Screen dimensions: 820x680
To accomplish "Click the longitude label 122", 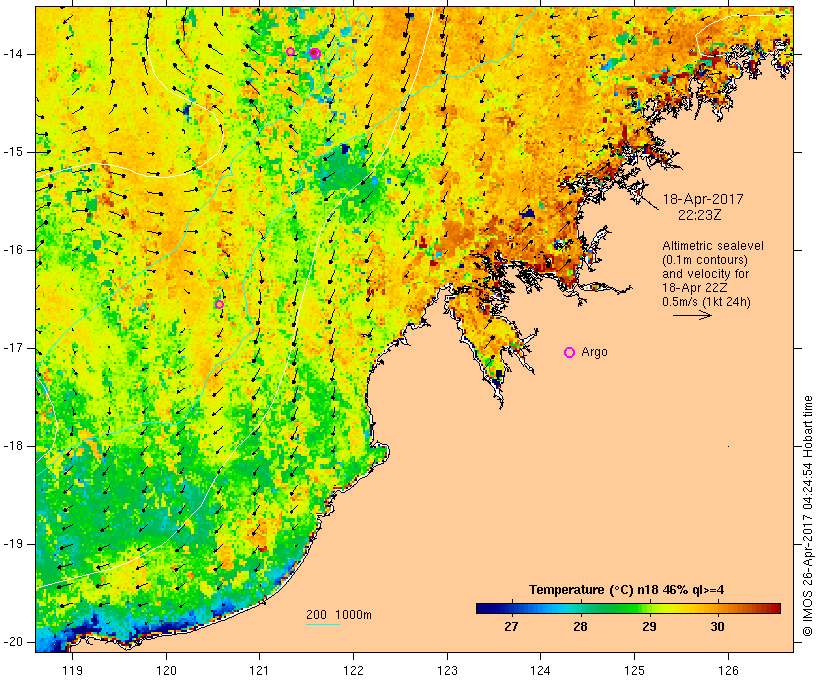I will (x=354, y=670).
